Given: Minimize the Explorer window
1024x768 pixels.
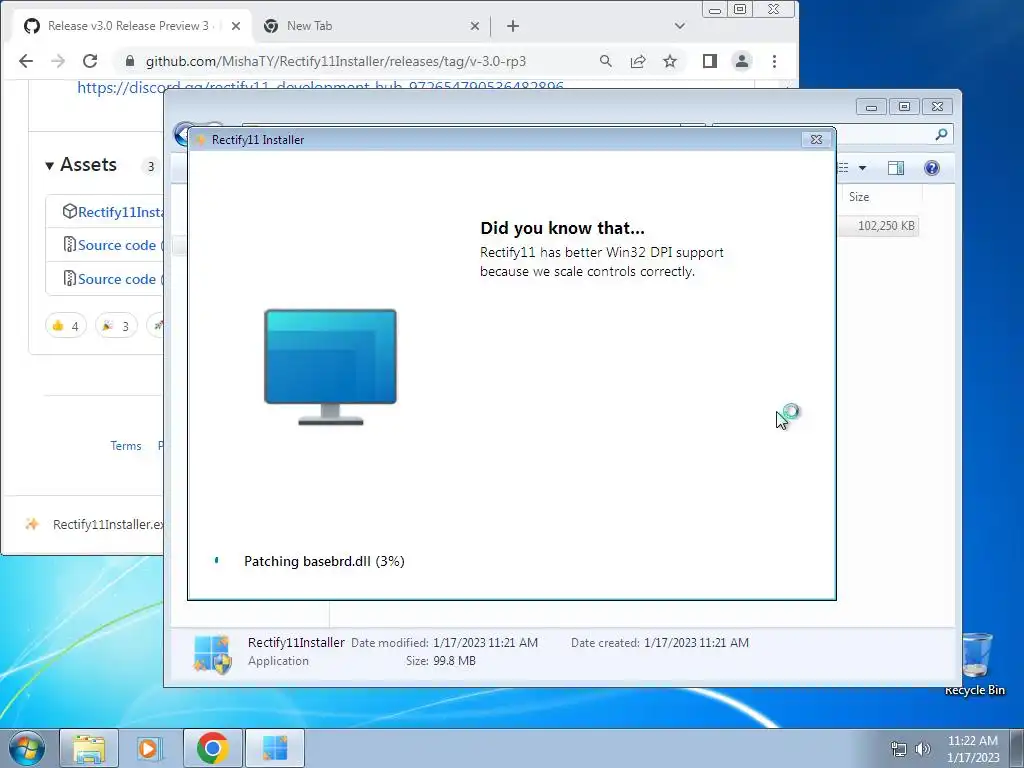Looking at the screenshot, I should 871,106.
